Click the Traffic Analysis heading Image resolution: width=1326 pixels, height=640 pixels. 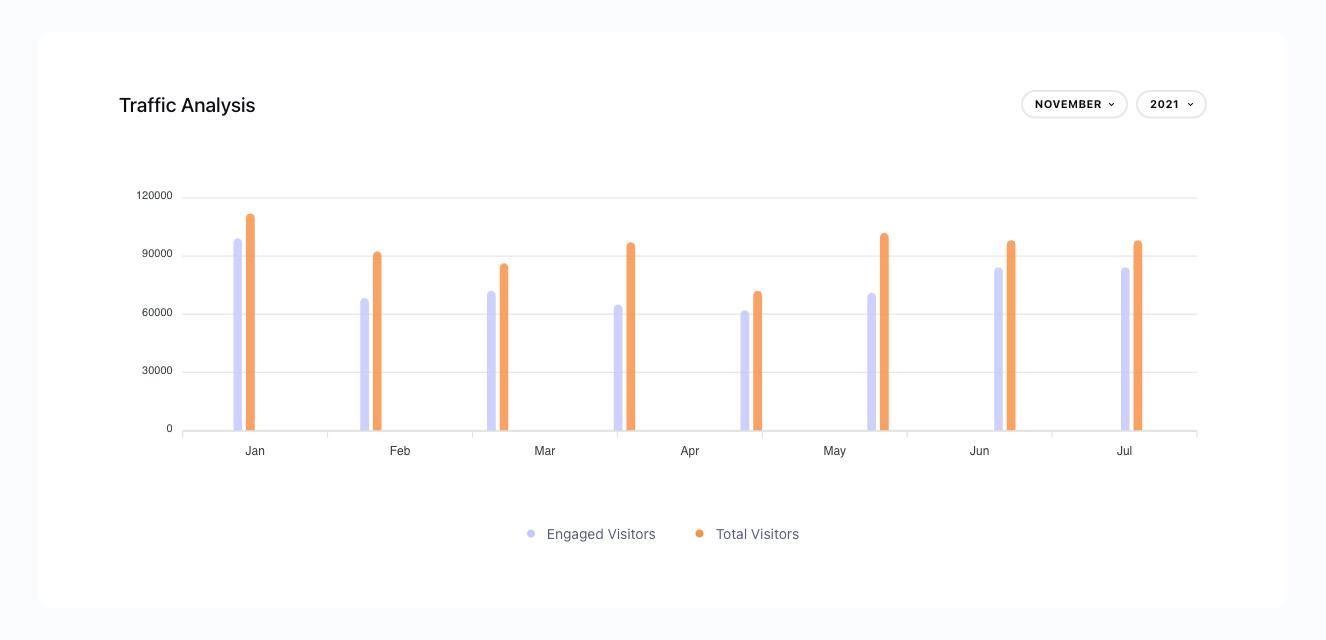[x=187, y=105]
